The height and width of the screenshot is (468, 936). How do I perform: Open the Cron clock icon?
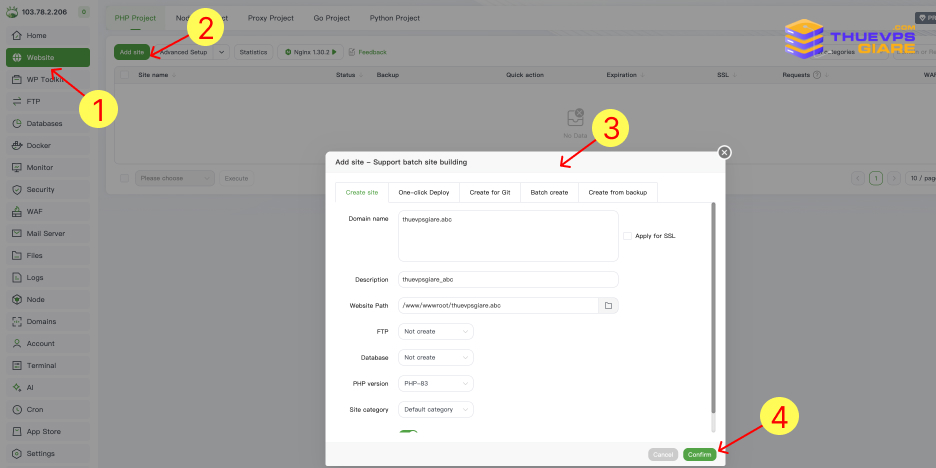coord(17,410)
